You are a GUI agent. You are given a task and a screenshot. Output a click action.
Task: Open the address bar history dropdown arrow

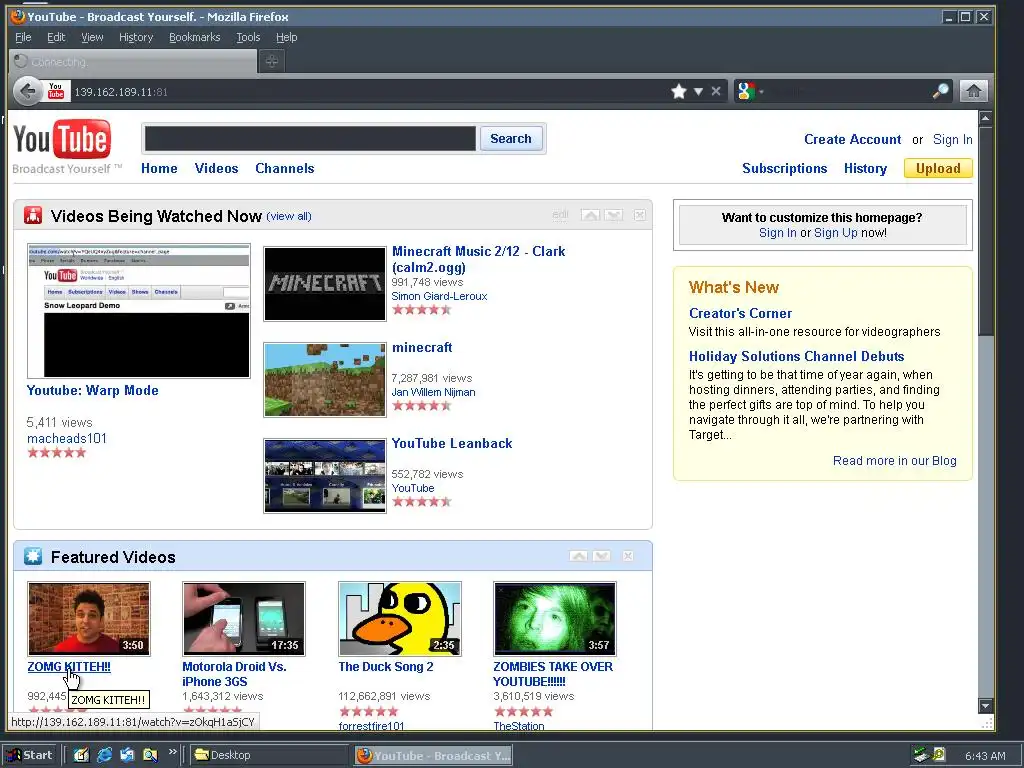point(698,91)
